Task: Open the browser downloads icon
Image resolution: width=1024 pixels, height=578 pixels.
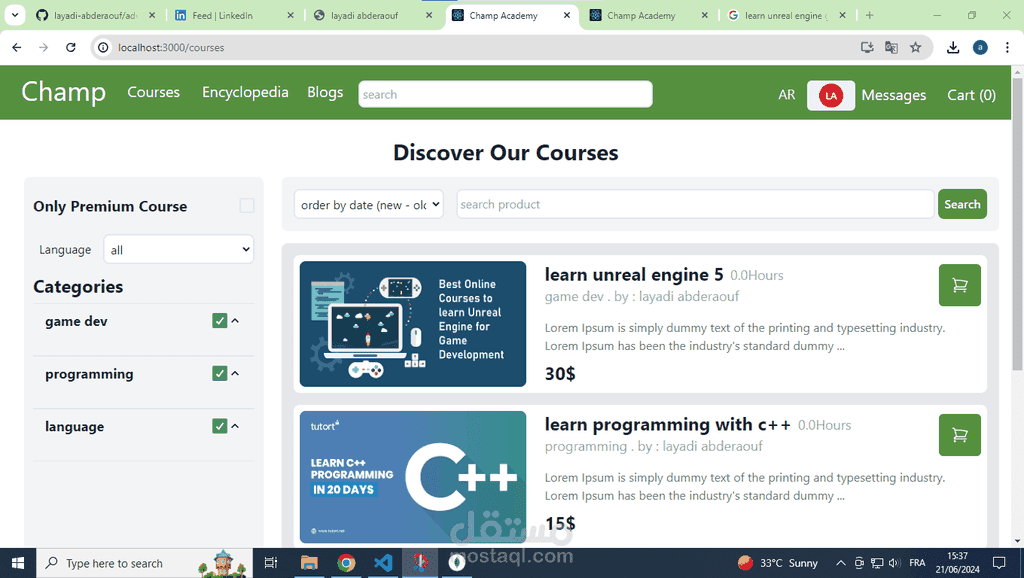Action: (953, 47)
